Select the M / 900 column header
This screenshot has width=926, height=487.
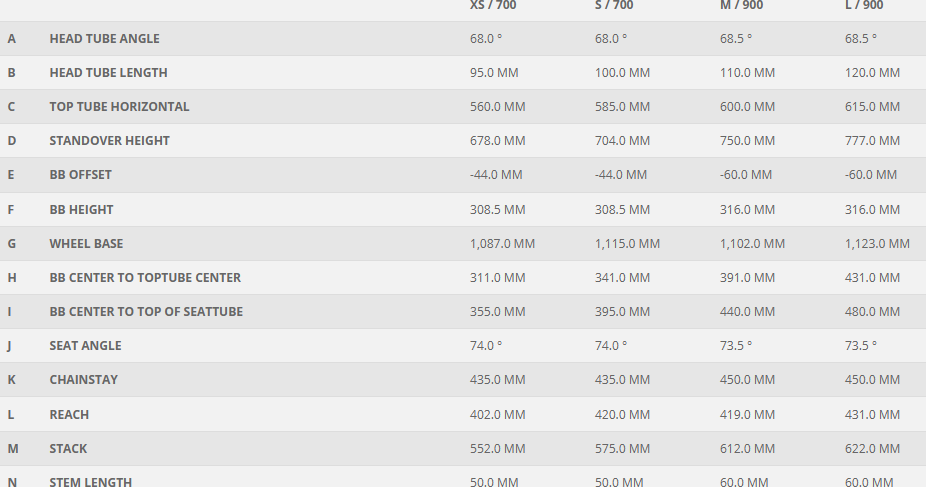[x=741, y=6]
